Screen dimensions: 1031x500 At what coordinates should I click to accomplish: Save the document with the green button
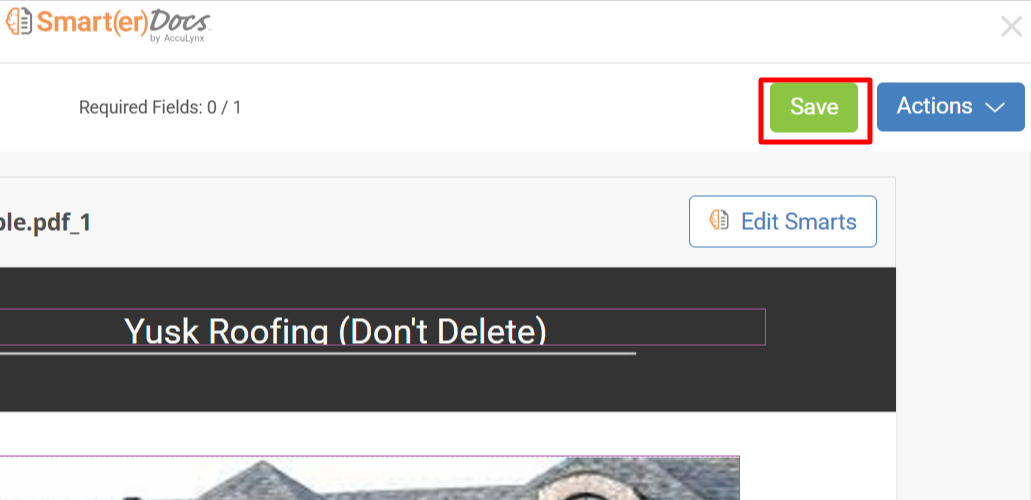[814, 107]
